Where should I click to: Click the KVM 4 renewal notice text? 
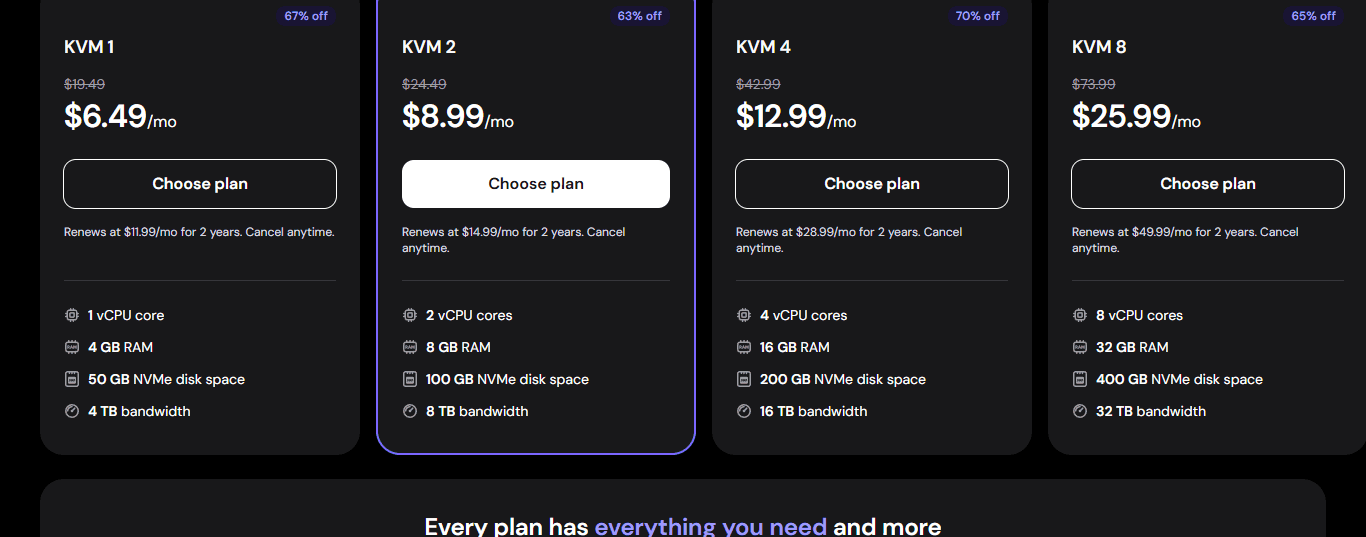click(x=849, y=240)
